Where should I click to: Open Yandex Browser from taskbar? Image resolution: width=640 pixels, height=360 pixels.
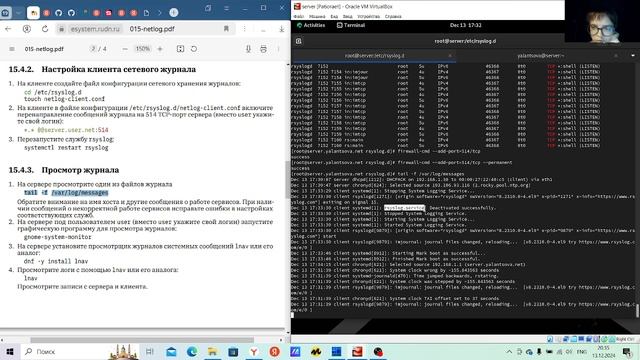[254, 351]
